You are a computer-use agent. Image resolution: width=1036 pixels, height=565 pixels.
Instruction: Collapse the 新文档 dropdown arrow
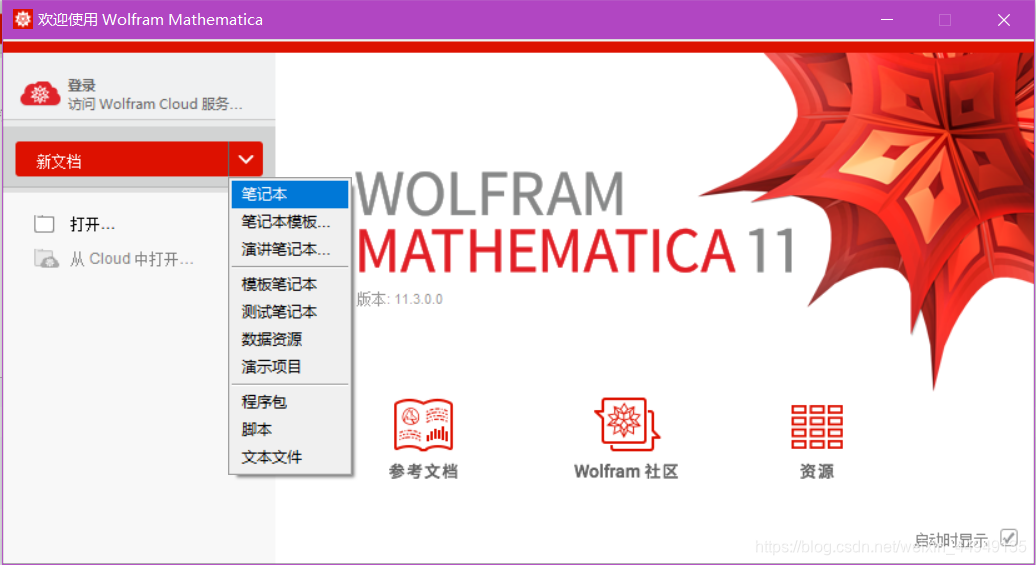click(x=246, y=159)
